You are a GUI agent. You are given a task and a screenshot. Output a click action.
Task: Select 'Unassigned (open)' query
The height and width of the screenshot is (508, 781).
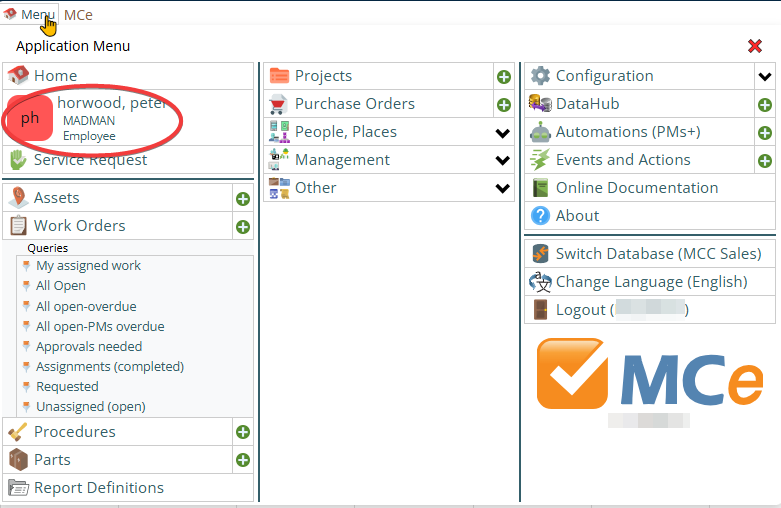click(x=91, y=407)
